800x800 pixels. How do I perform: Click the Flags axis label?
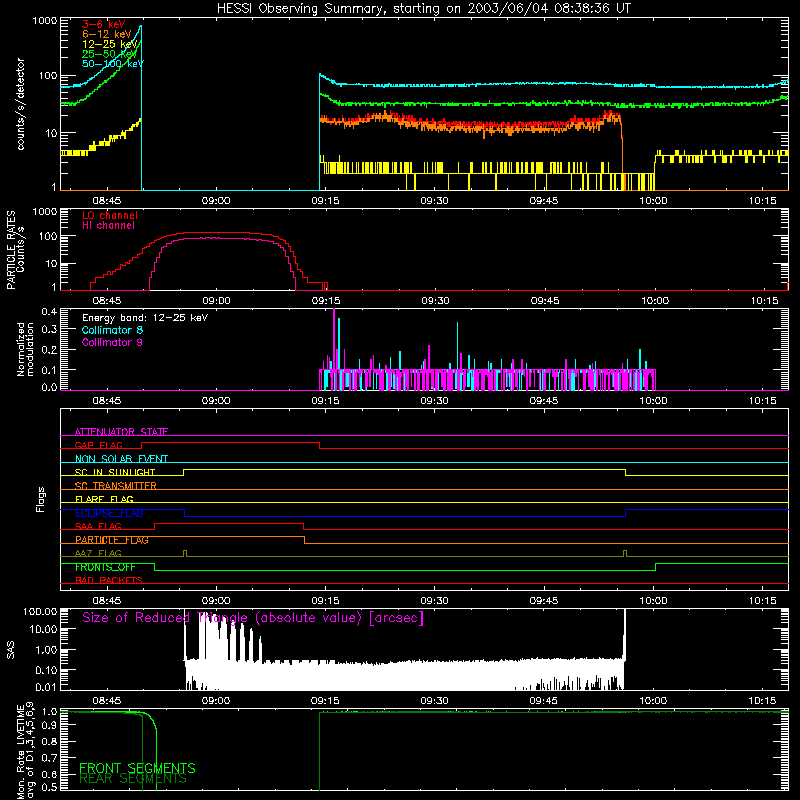click(x=41, y=499)
